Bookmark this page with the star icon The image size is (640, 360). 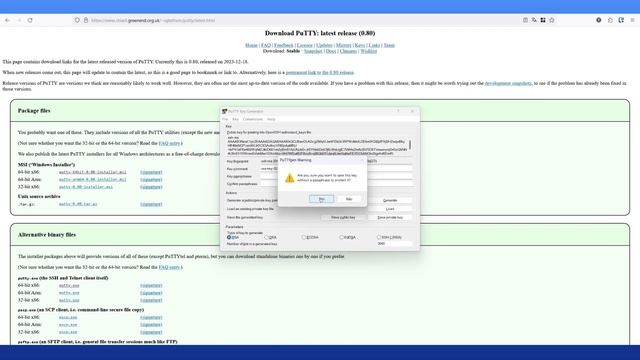tap(552, 20)
